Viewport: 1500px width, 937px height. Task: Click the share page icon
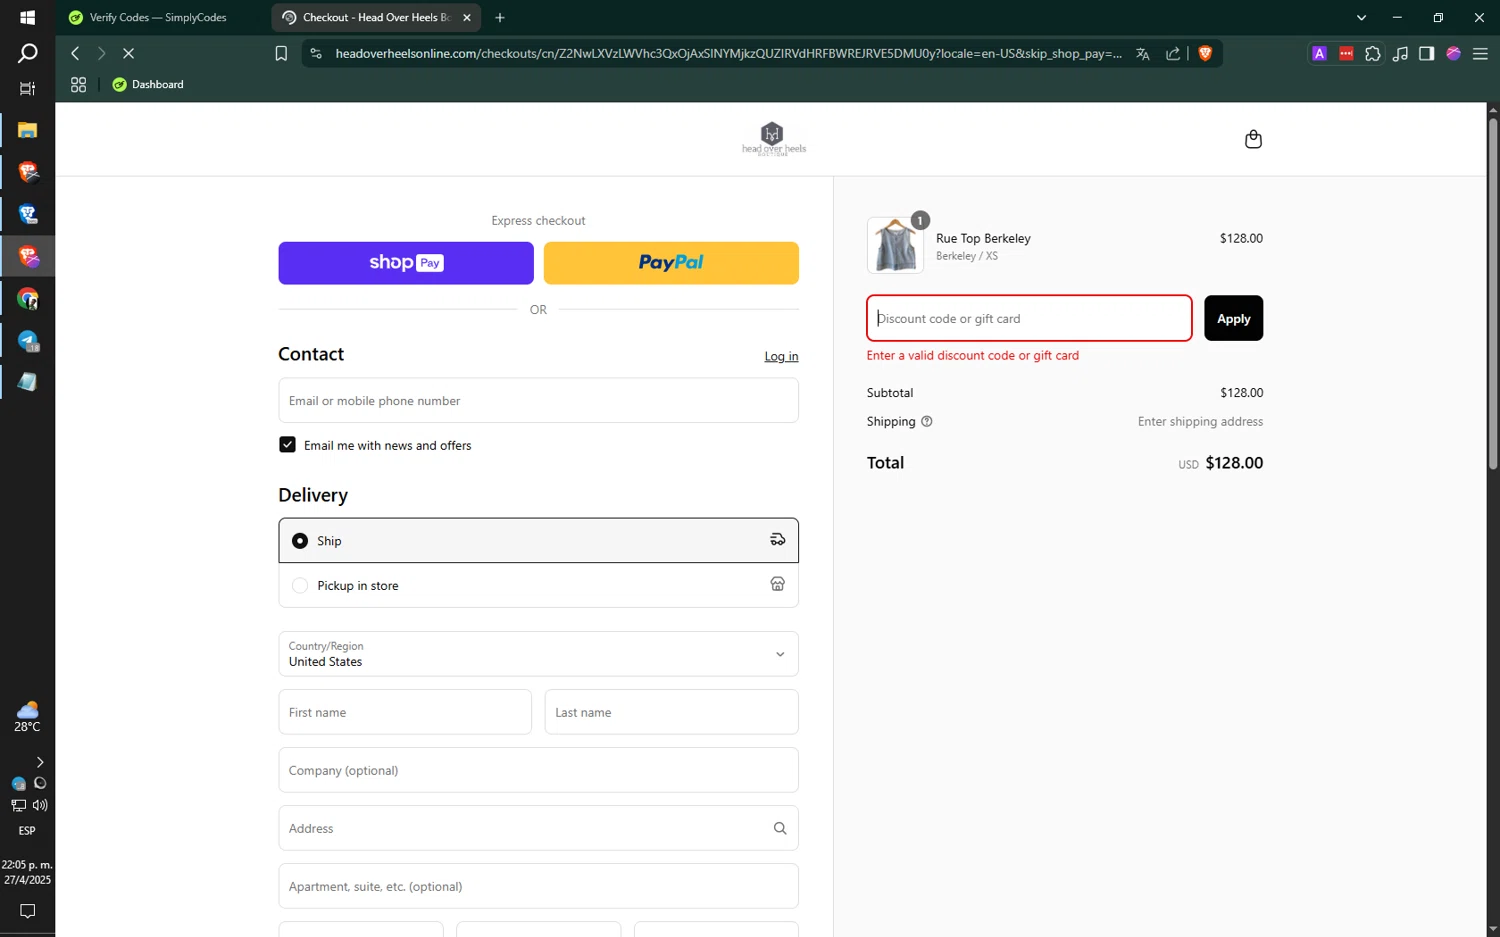pyautogui.click(x=1172, y=54)
